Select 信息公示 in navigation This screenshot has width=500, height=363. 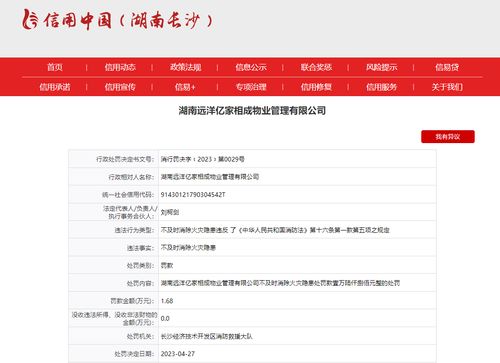[251, 67]
